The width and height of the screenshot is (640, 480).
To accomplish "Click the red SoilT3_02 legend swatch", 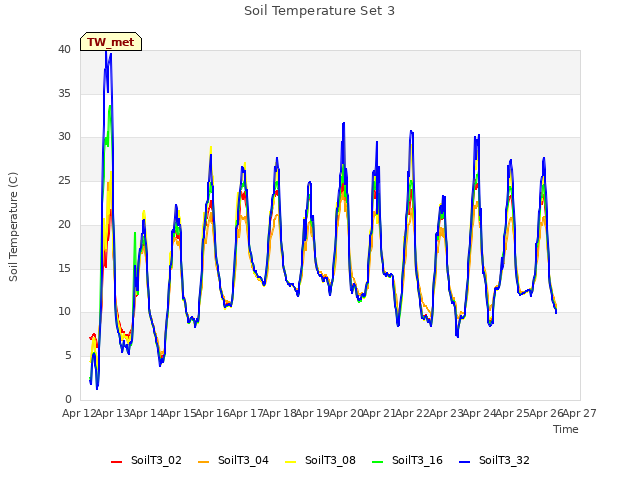I will 116,462.
